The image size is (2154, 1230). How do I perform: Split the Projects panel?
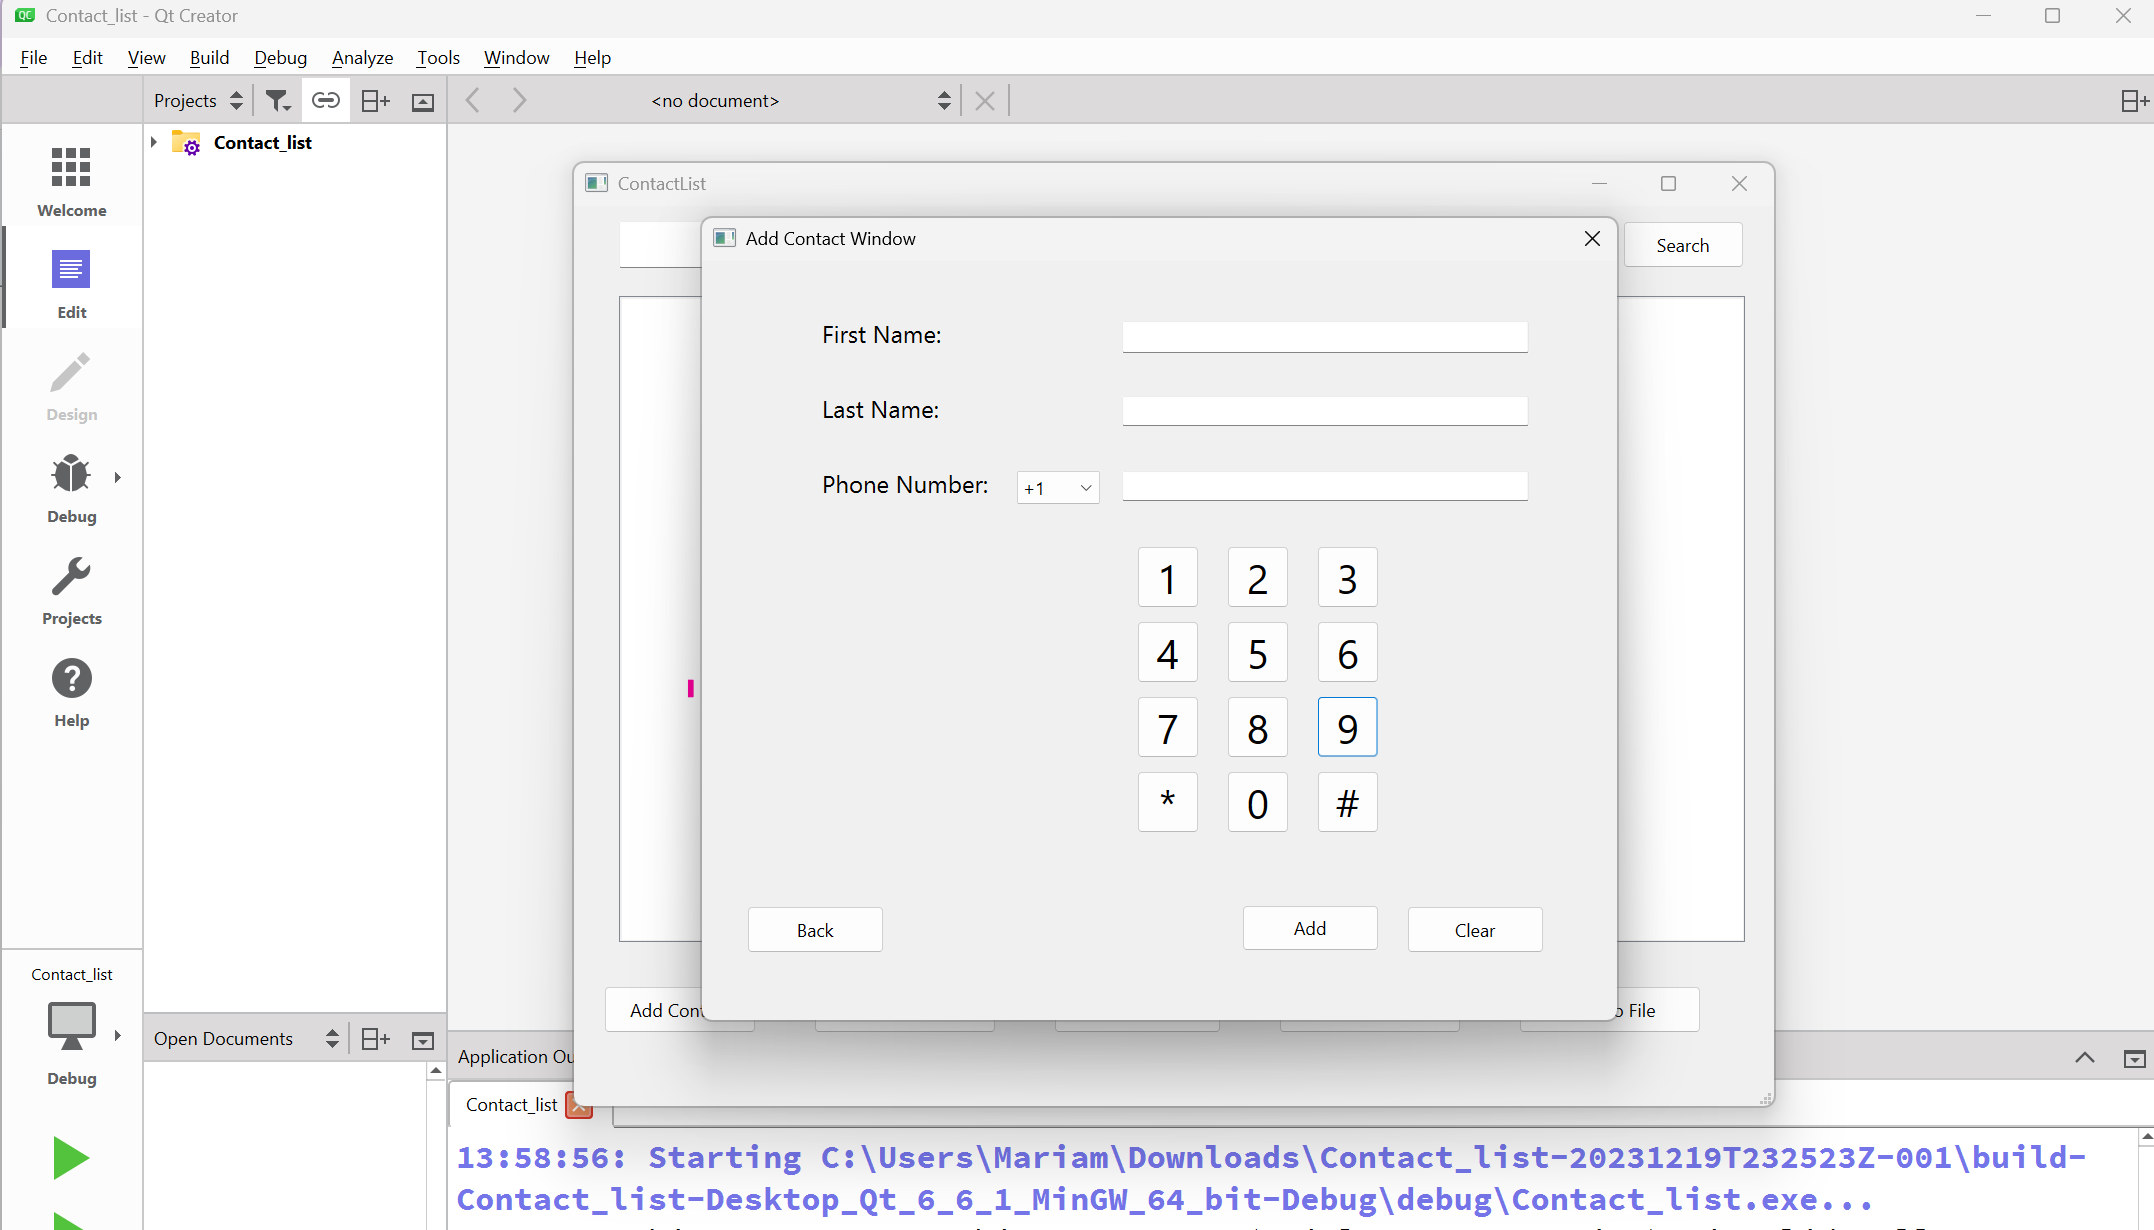pyautogui.click(x=375, y=100)
